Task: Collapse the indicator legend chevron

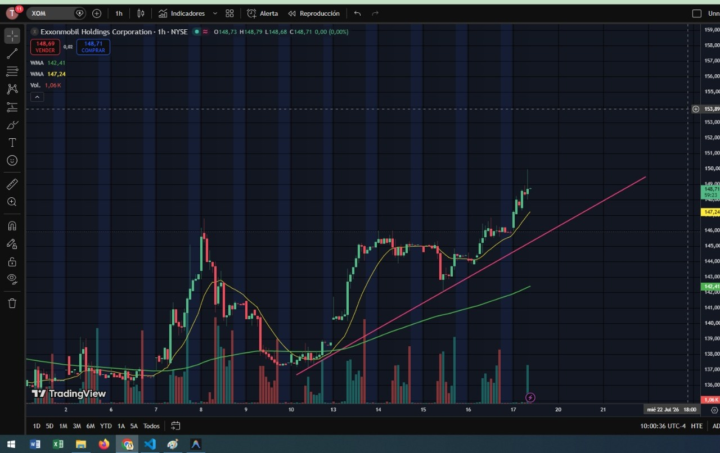Action: point(37,97)
